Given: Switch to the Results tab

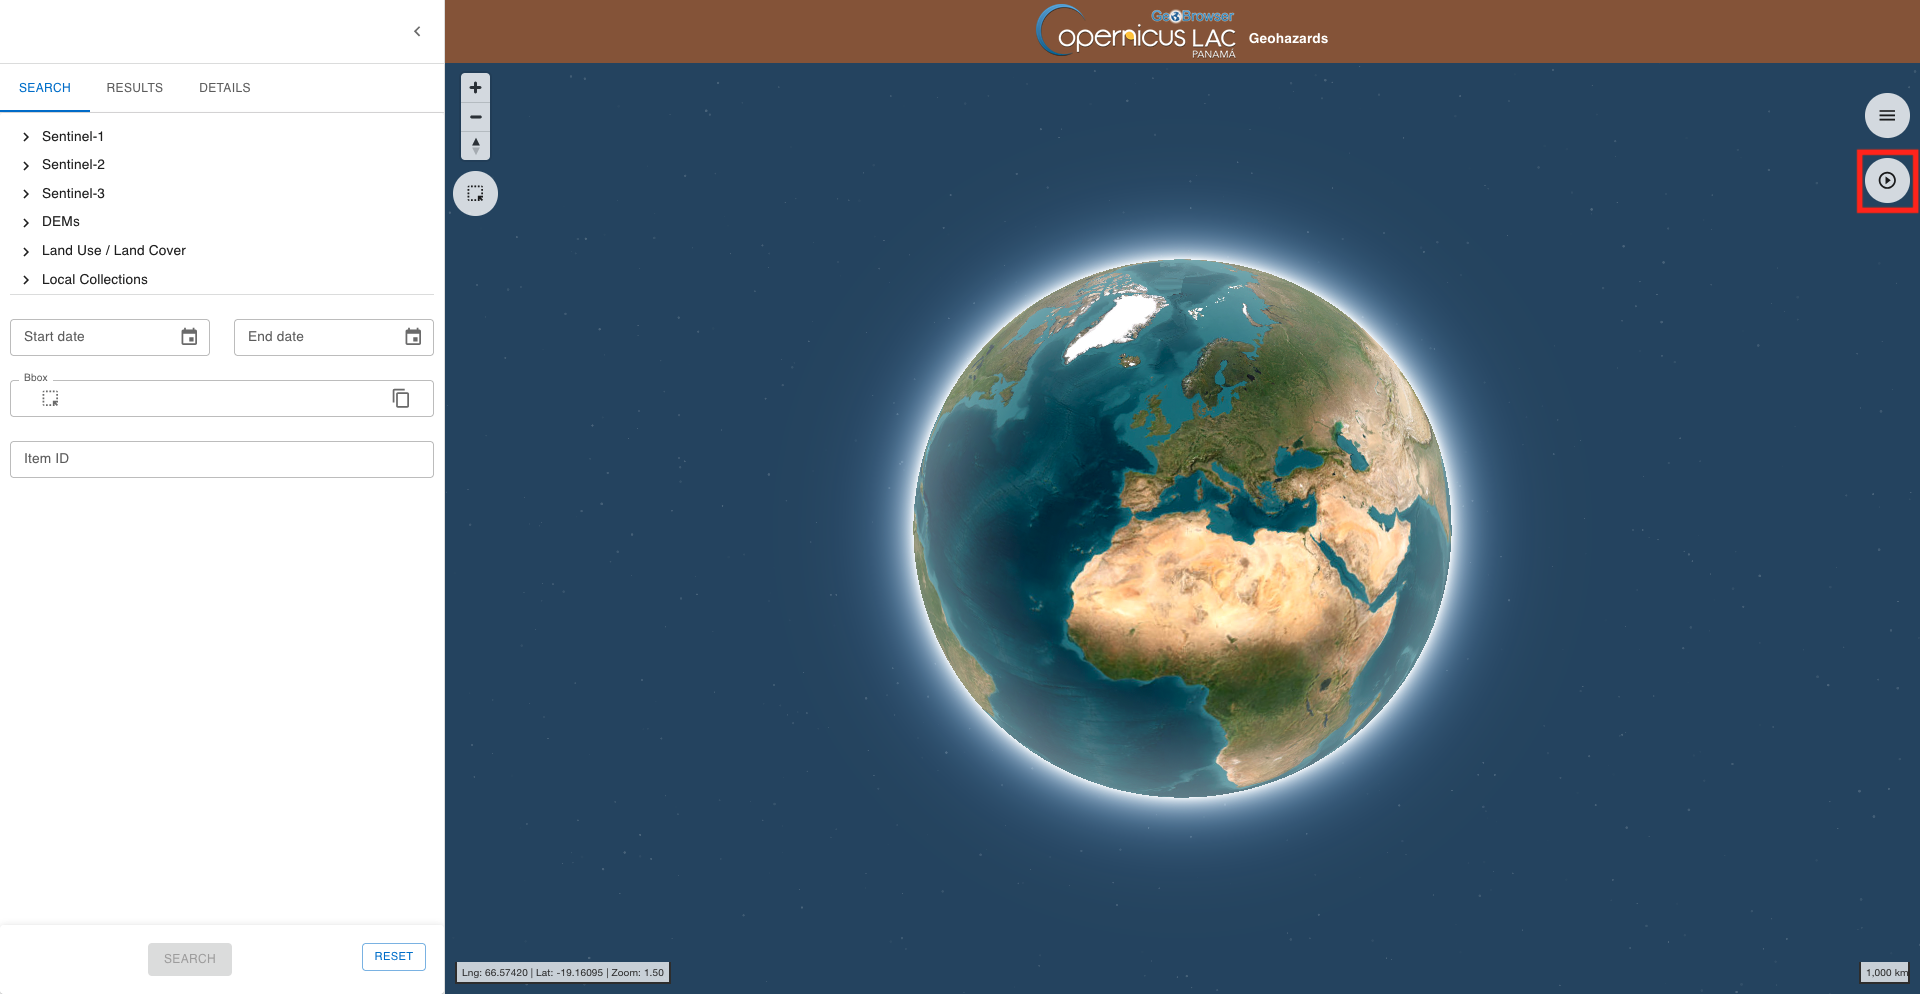Looking at the screenshot, I should [x=135, y=88].
